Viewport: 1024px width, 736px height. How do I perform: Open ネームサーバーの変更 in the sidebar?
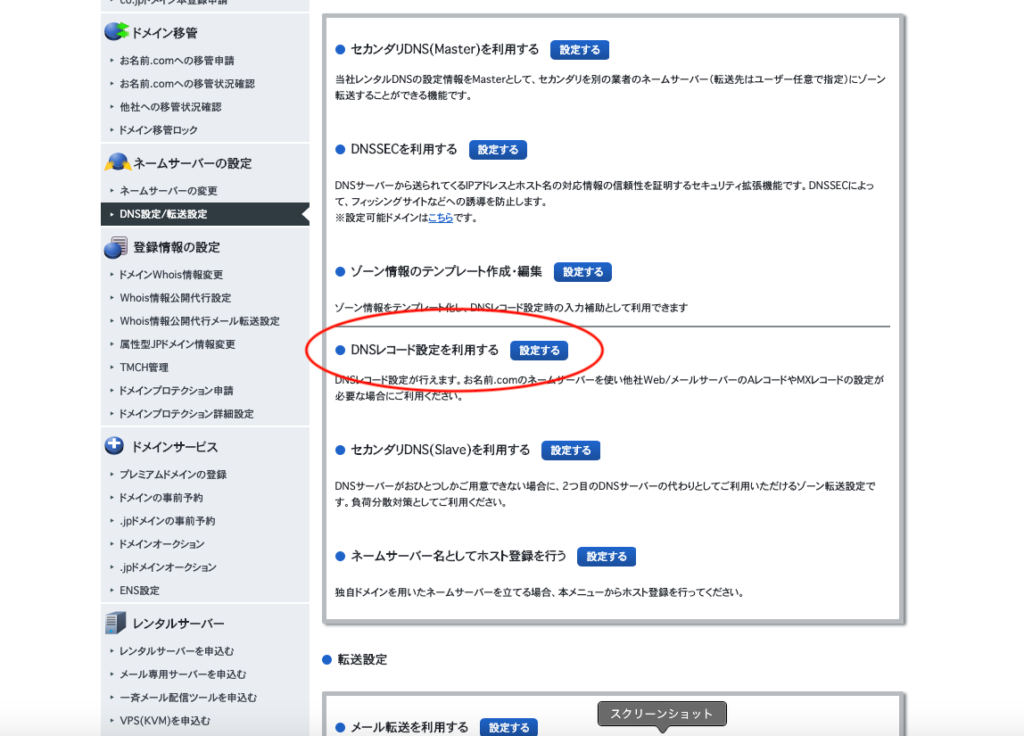168,191
